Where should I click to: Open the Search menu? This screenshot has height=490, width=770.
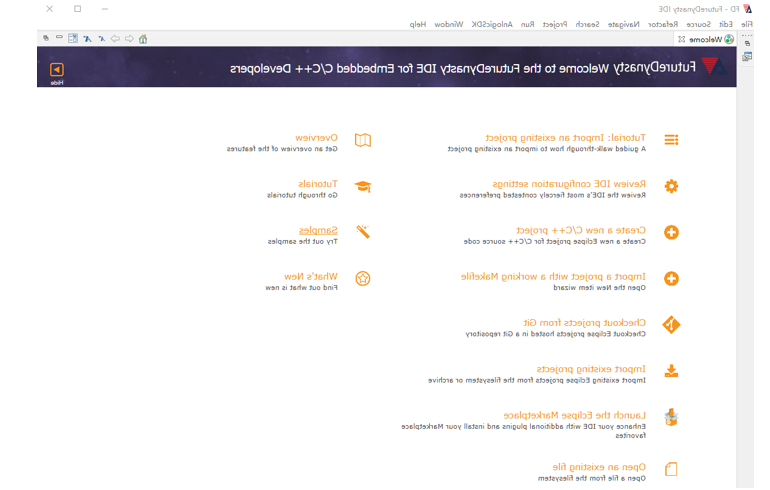tap(587, 24)
